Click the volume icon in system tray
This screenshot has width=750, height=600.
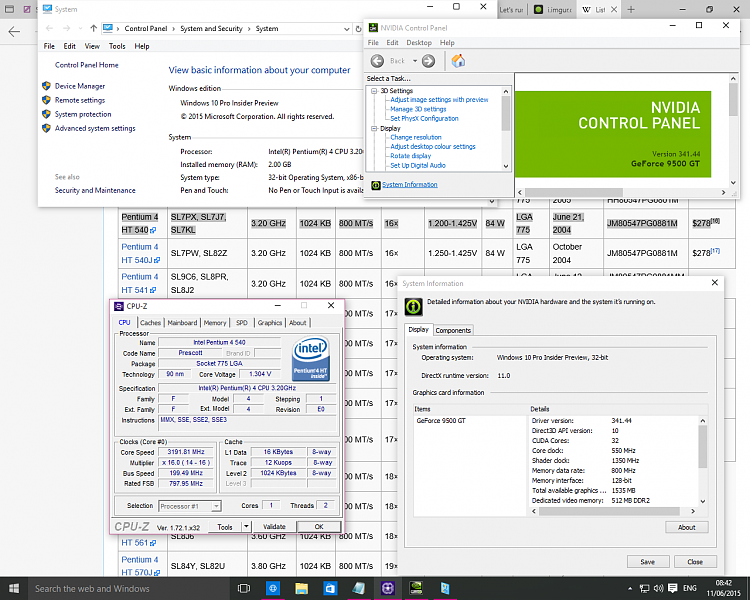[659, 589]
